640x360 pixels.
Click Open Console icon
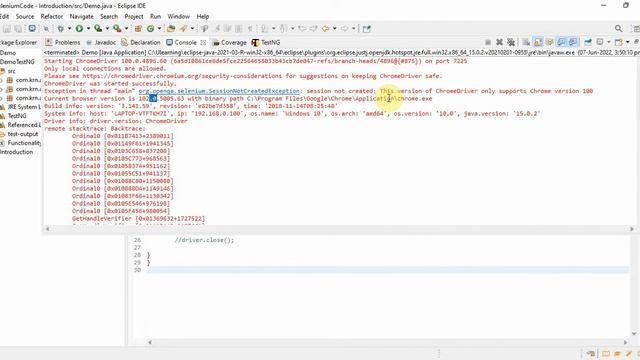[619, 42]
